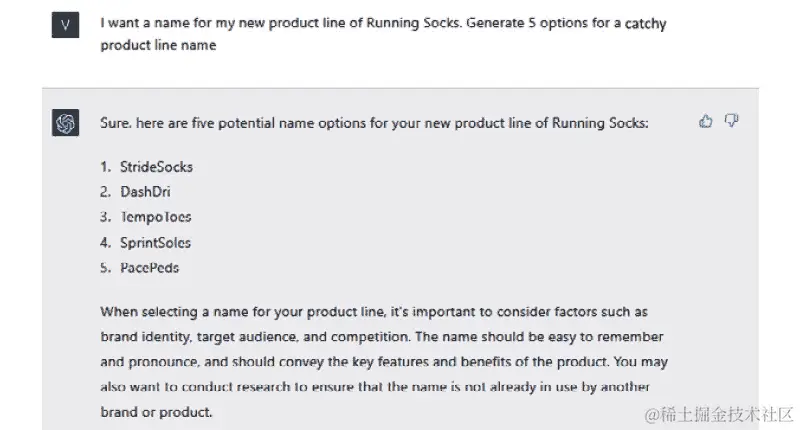Click the user avatar labeled V
The height and width of the screenshot is (430, 800).
65,25
